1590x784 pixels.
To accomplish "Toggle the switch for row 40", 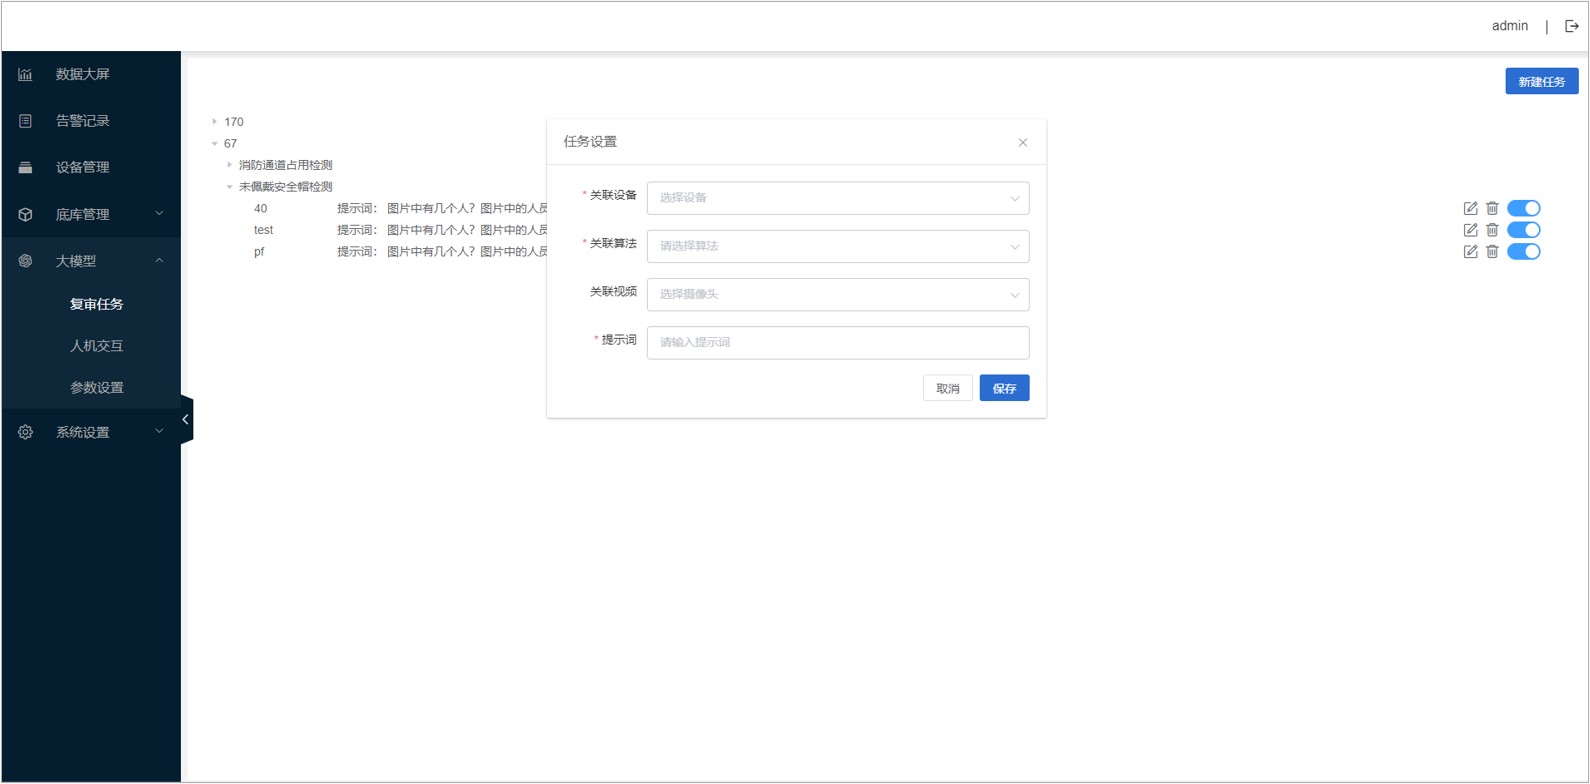I will click(x=1523, y=208).
